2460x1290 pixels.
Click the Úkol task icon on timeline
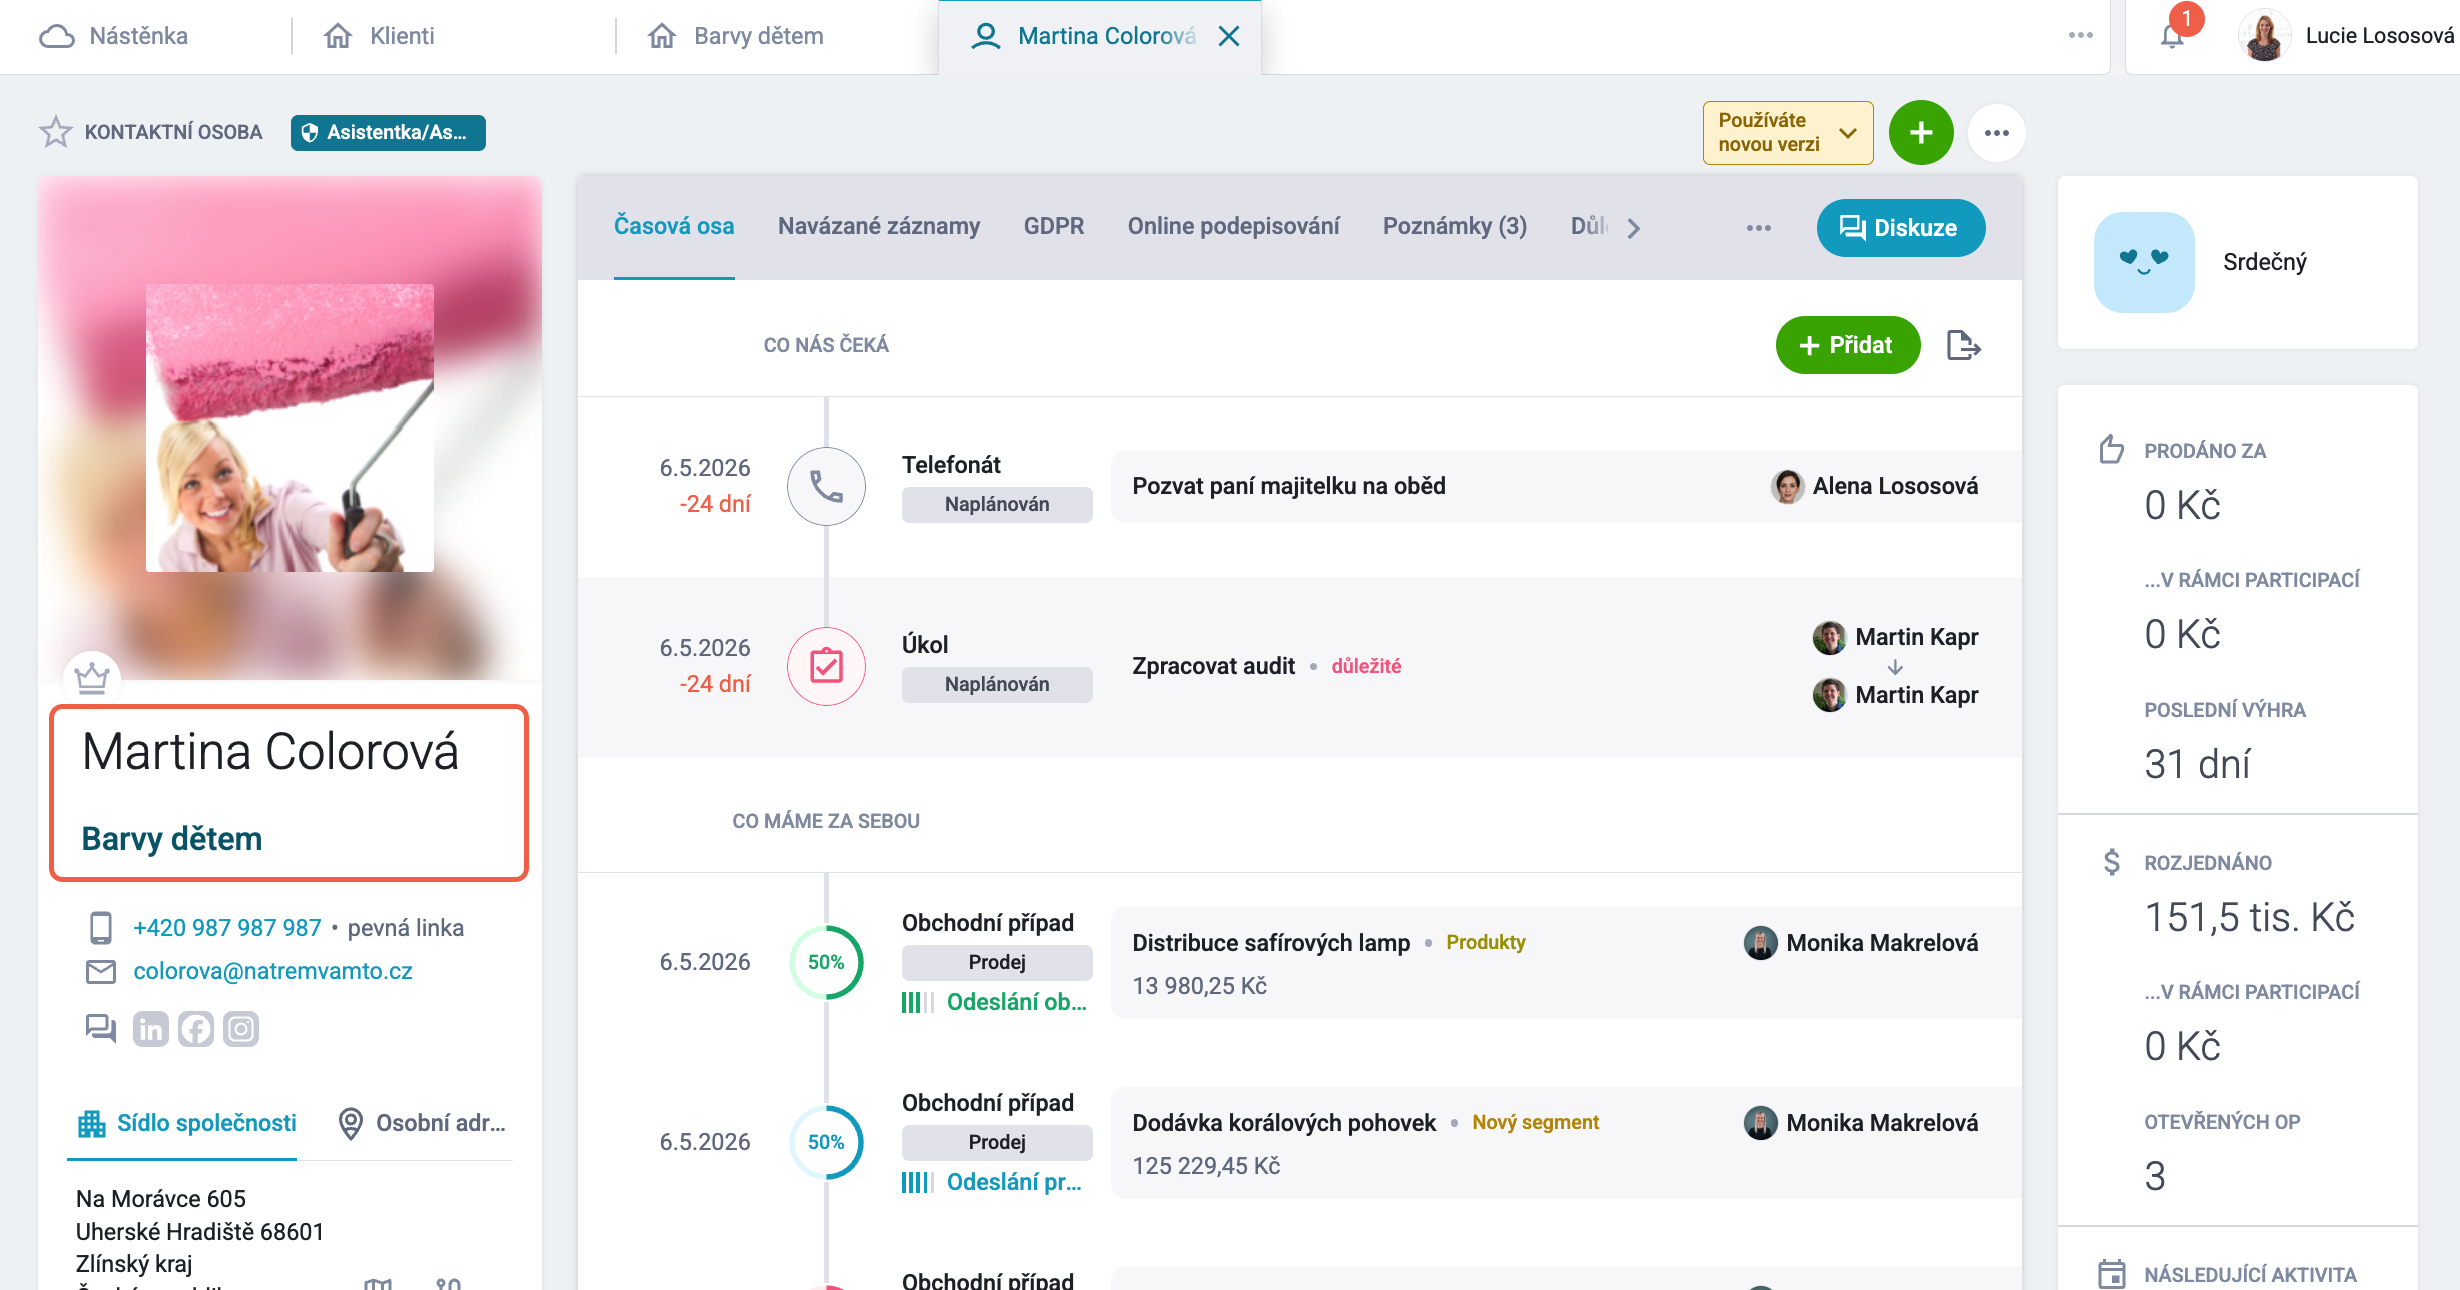coord(826,666)
